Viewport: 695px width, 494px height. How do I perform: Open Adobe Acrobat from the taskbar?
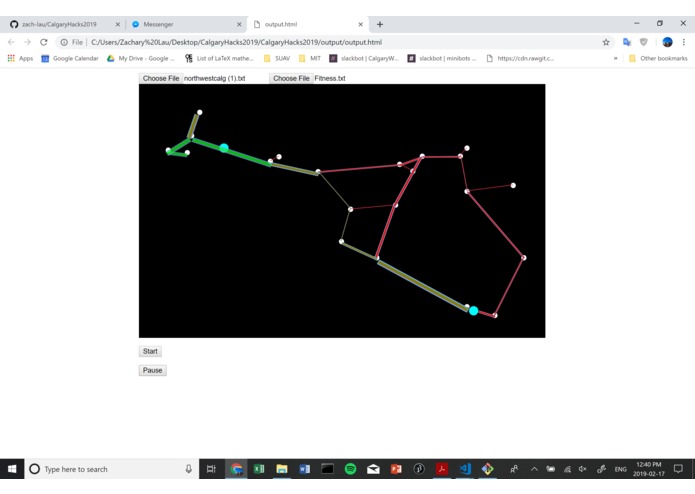tap(441, 469)
